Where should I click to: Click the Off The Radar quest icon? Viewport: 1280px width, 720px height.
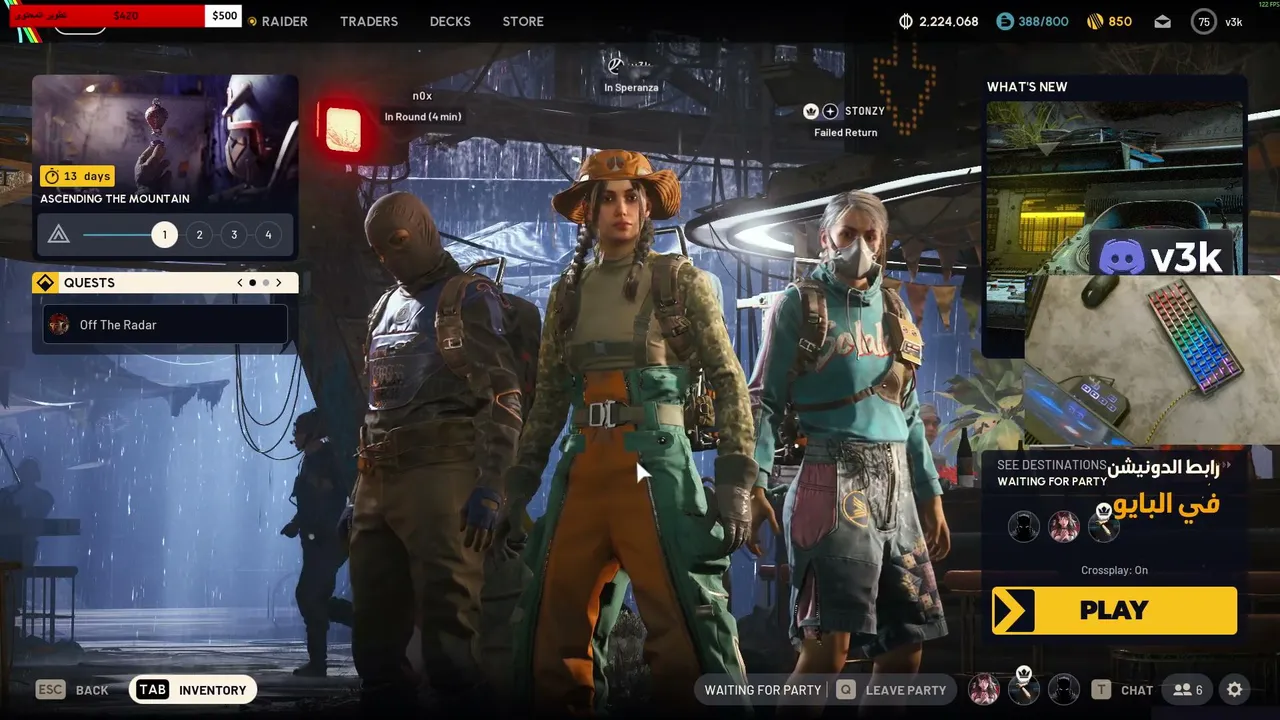click(60, 325)
